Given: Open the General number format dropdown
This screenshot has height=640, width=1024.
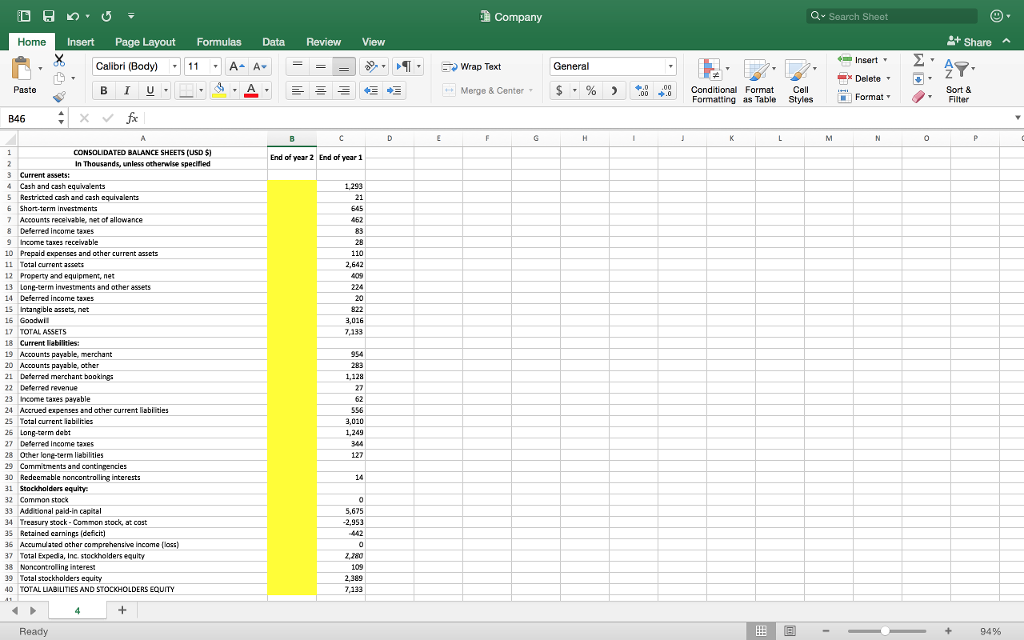Looking at the screenshot, I should coord(670,66).
